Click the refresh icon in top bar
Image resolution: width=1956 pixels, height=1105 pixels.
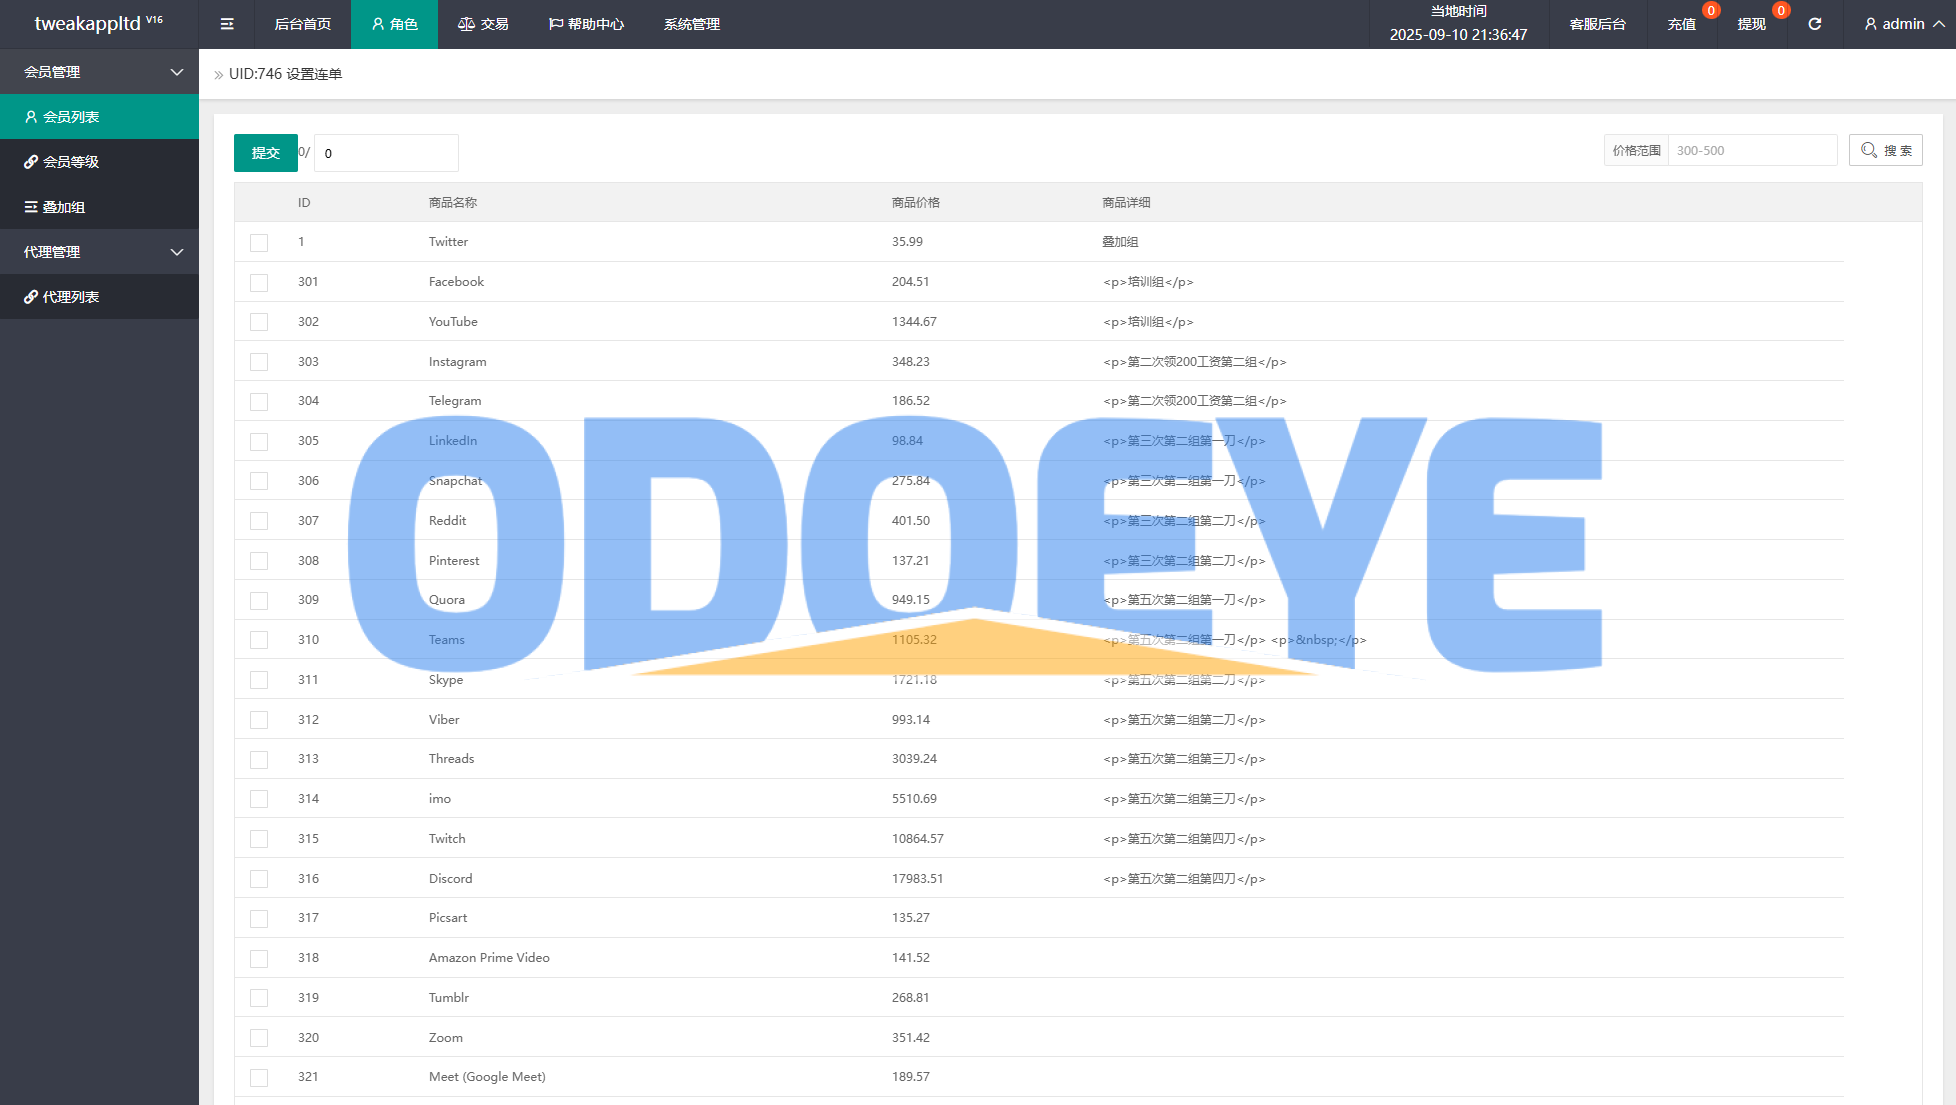[x=1814, y=24]
